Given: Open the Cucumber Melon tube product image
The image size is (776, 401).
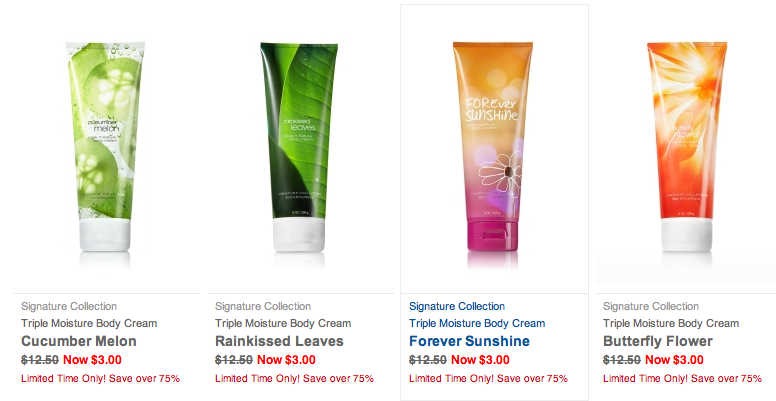Looking at the screenshot, I should 105,147.
